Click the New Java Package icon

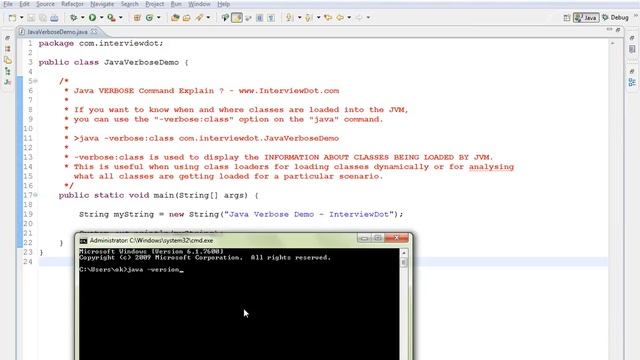click(137, 18)
